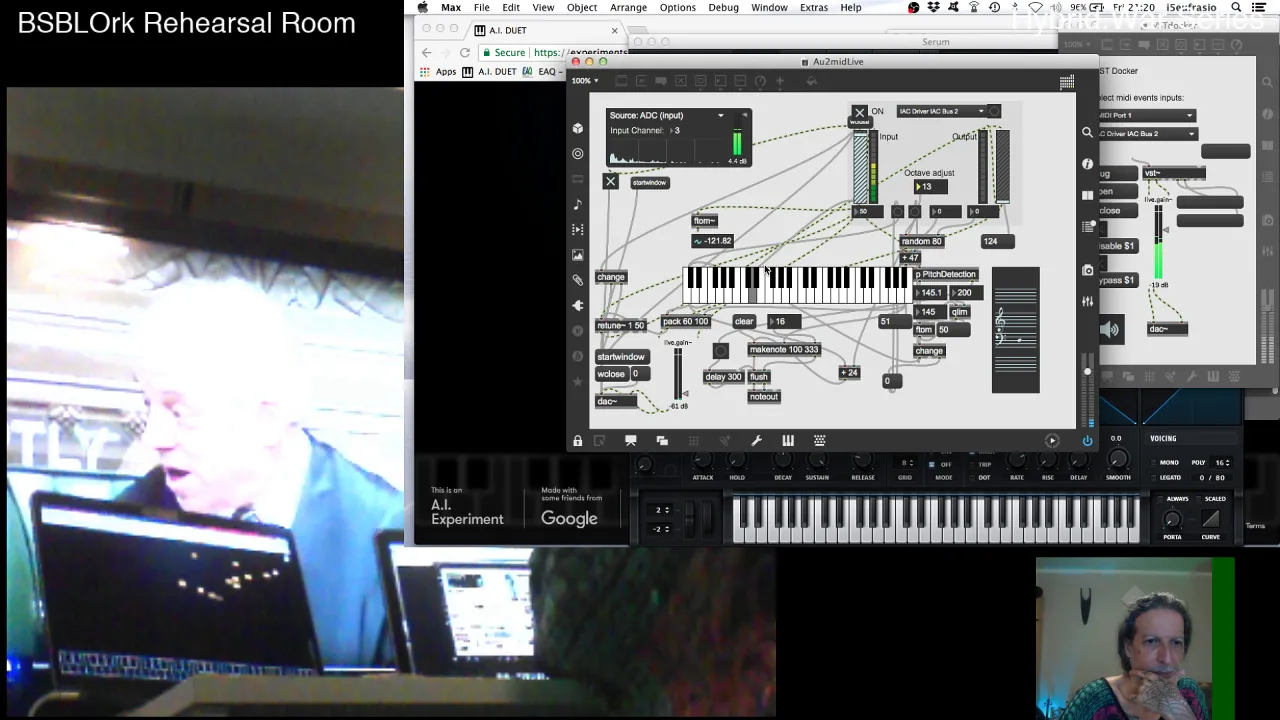Open Spotlight search in menu bar
This screenshot has width=1280, height=720.
1236,7
